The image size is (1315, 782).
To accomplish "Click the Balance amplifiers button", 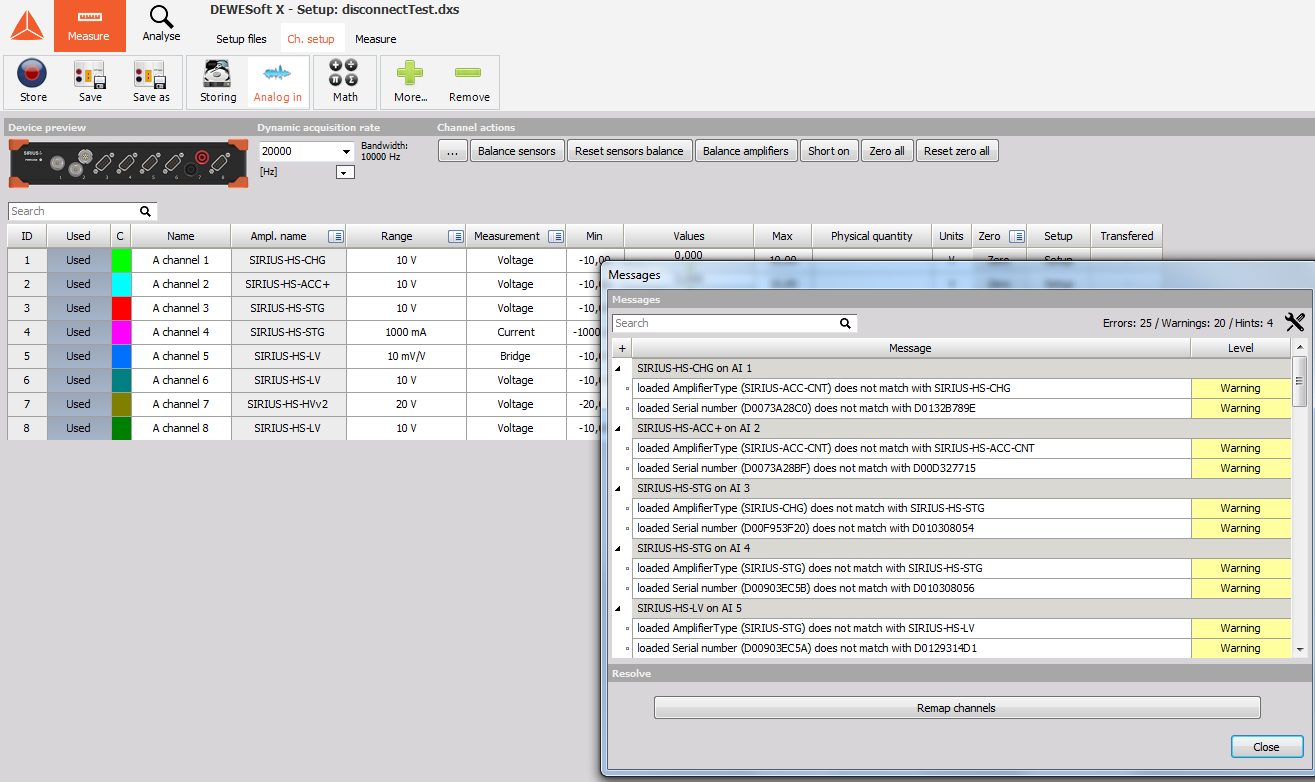I will (746, 151).
